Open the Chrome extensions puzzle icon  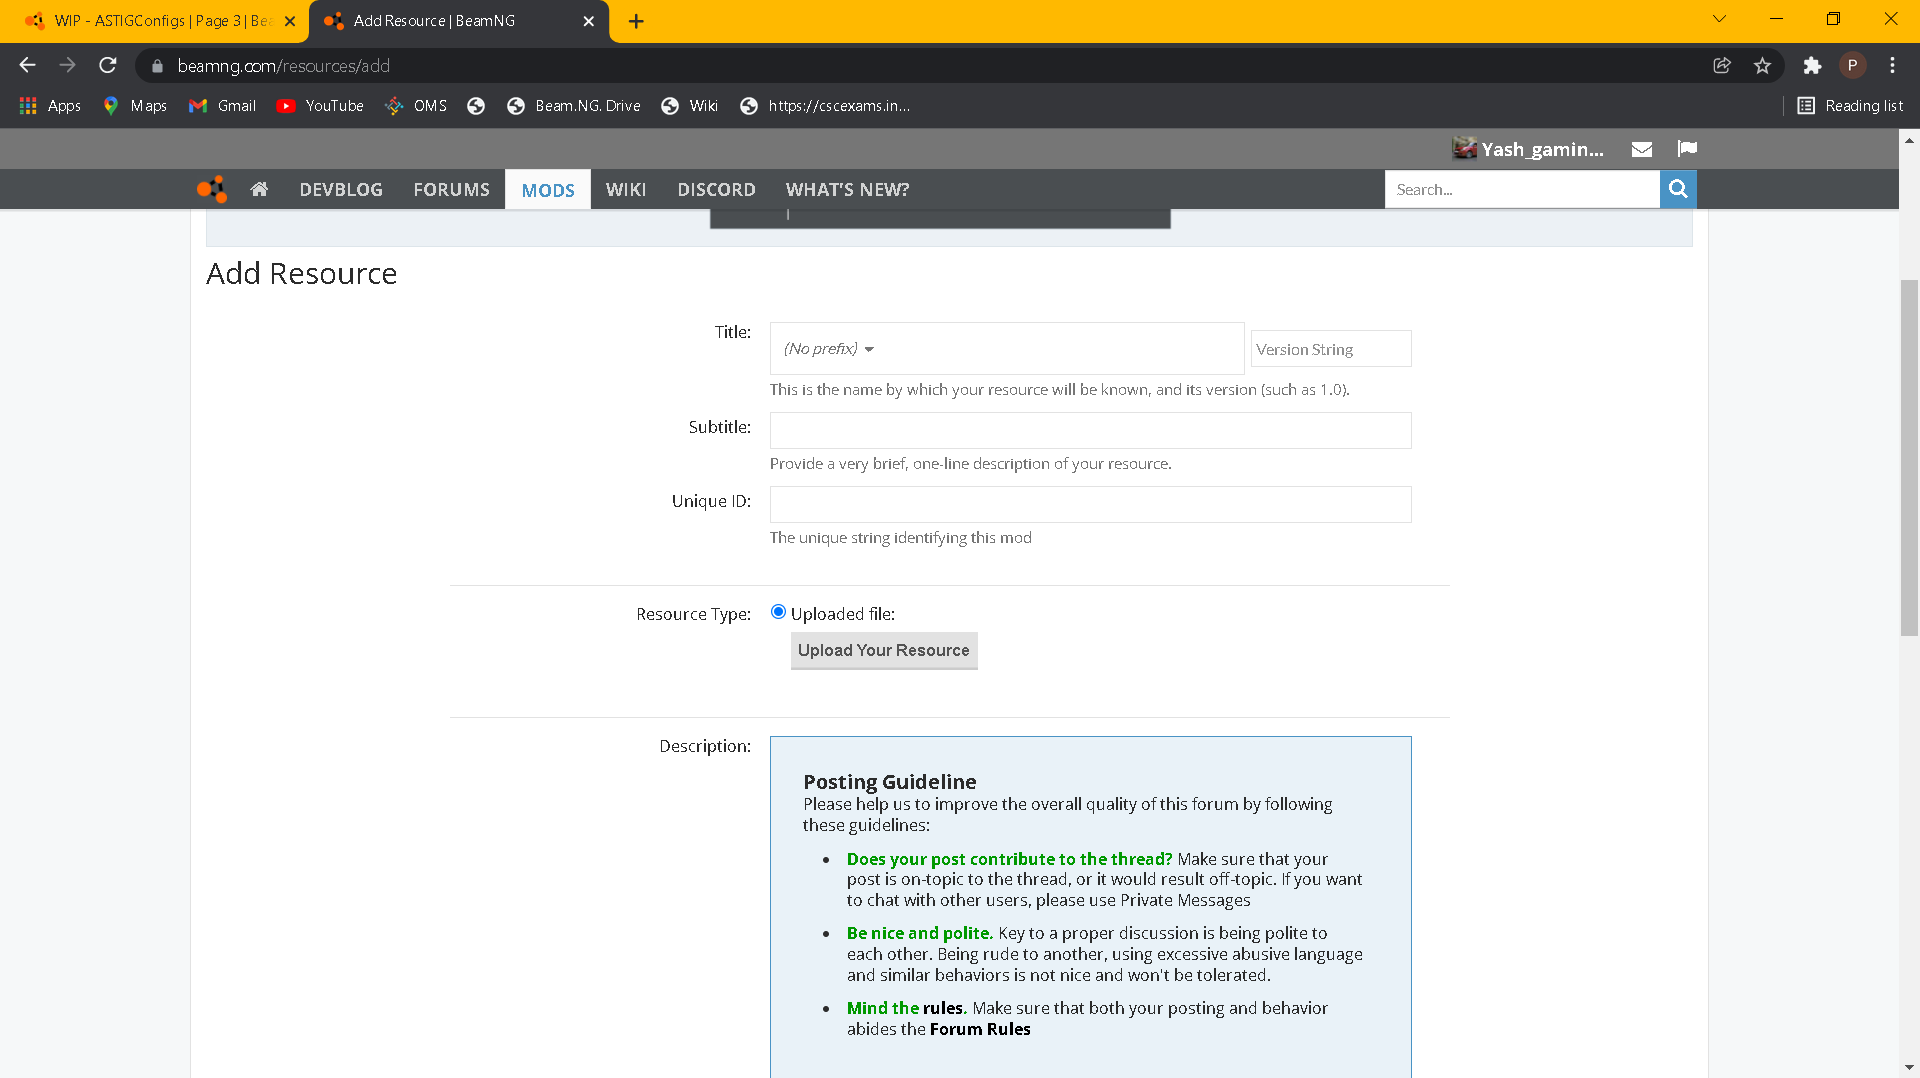[1812, 66]
